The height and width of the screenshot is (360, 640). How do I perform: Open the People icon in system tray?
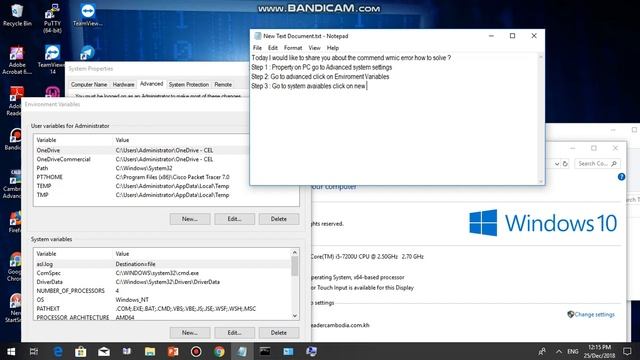tap(542, 351)
